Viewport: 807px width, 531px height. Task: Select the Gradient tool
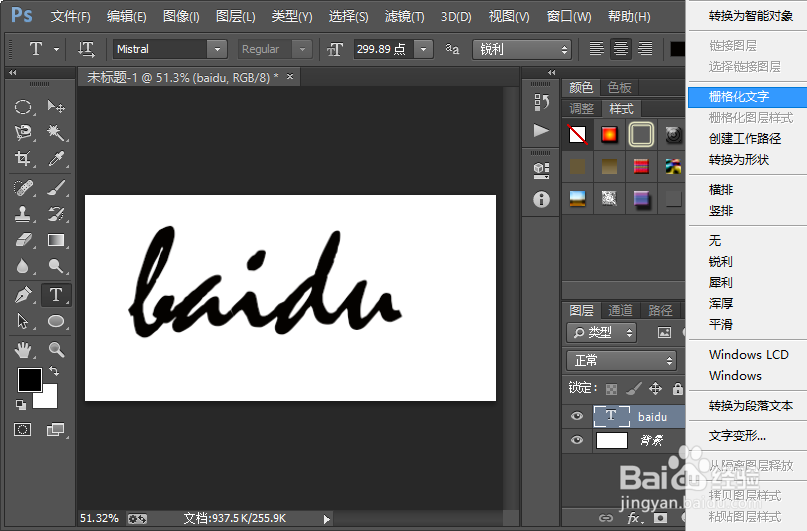click(x=56, y=240)
